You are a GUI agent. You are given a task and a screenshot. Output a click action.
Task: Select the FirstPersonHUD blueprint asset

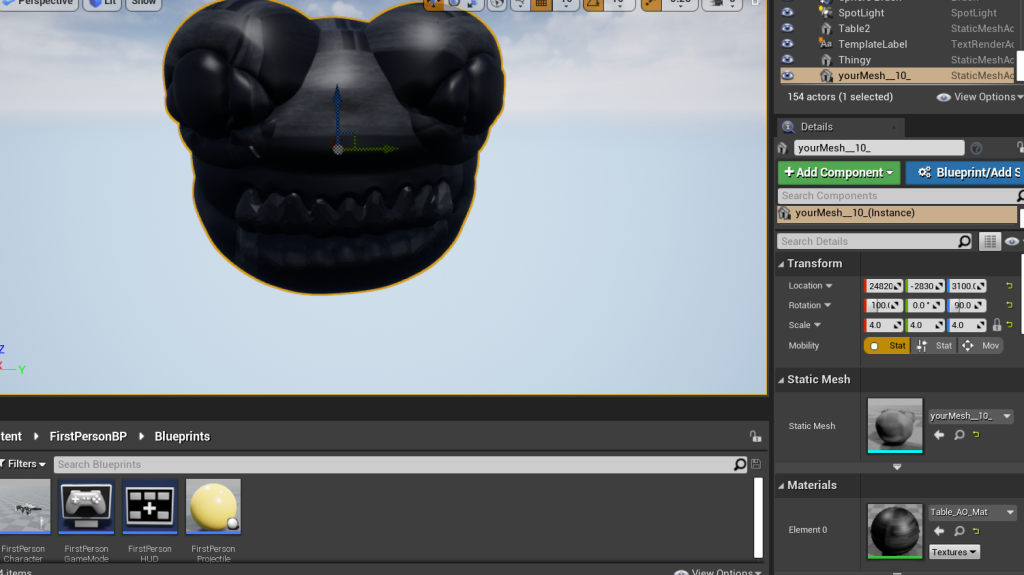tap(150, 508)
